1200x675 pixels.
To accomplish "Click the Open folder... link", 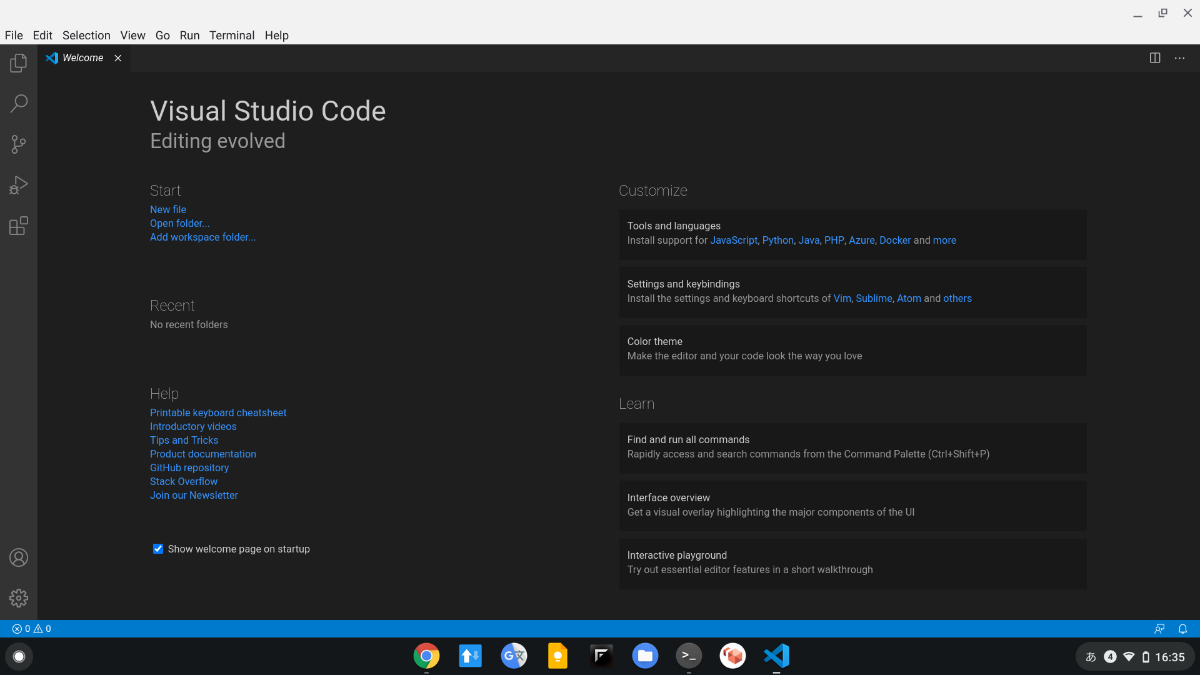I will [180, 224].
